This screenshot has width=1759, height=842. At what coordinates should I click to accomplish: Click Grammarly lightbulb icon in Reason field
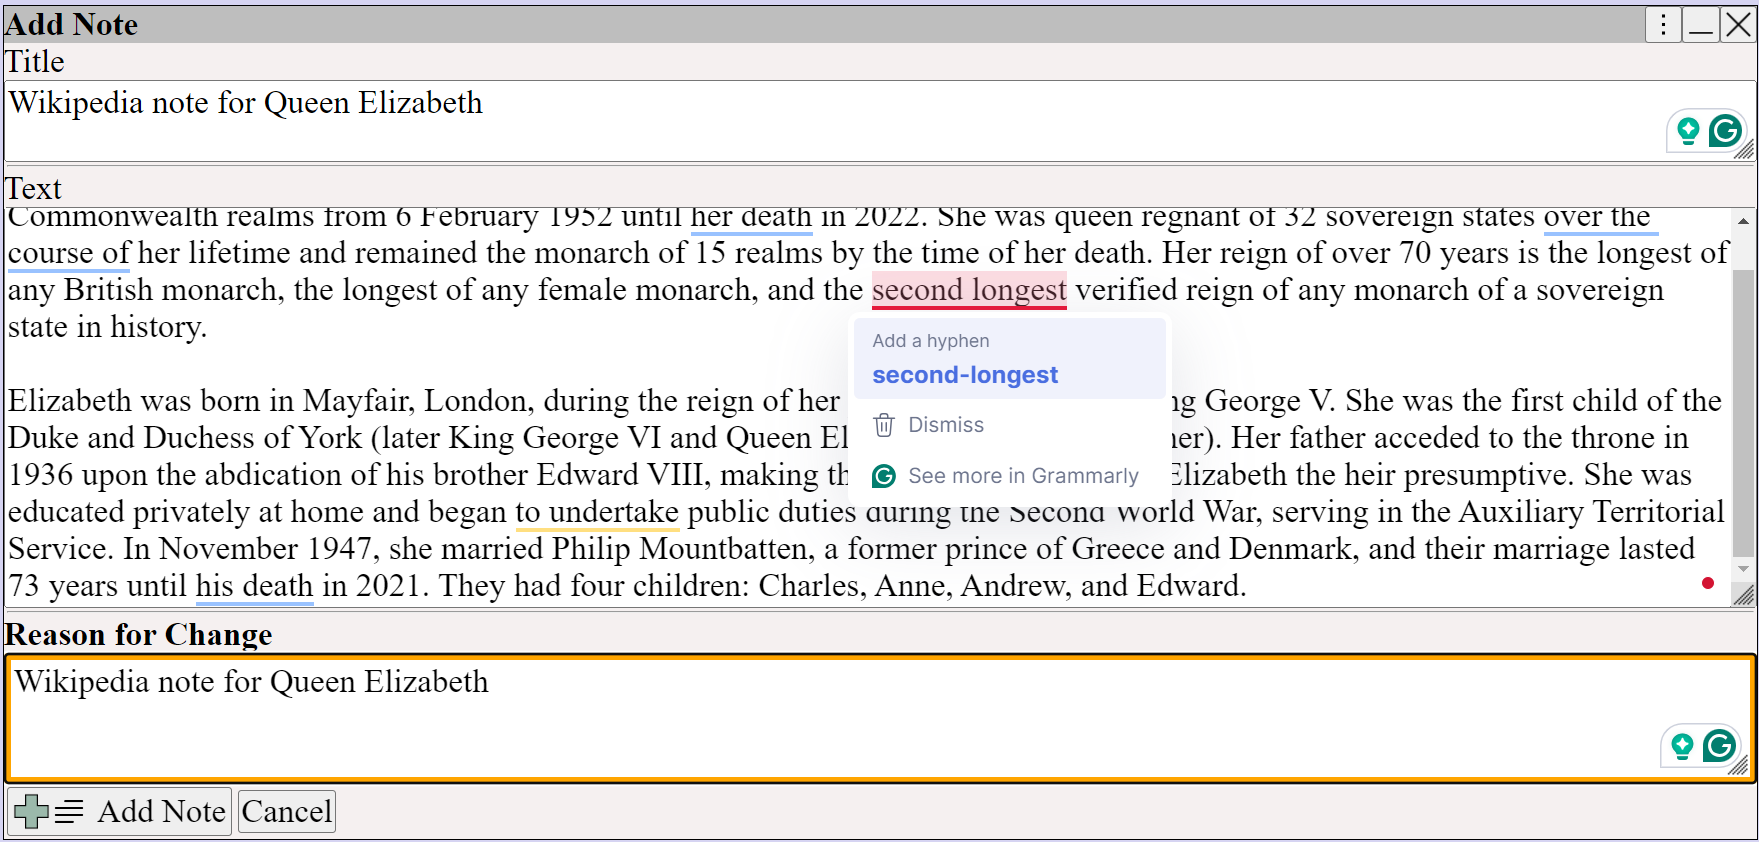tap(1682, 746)
